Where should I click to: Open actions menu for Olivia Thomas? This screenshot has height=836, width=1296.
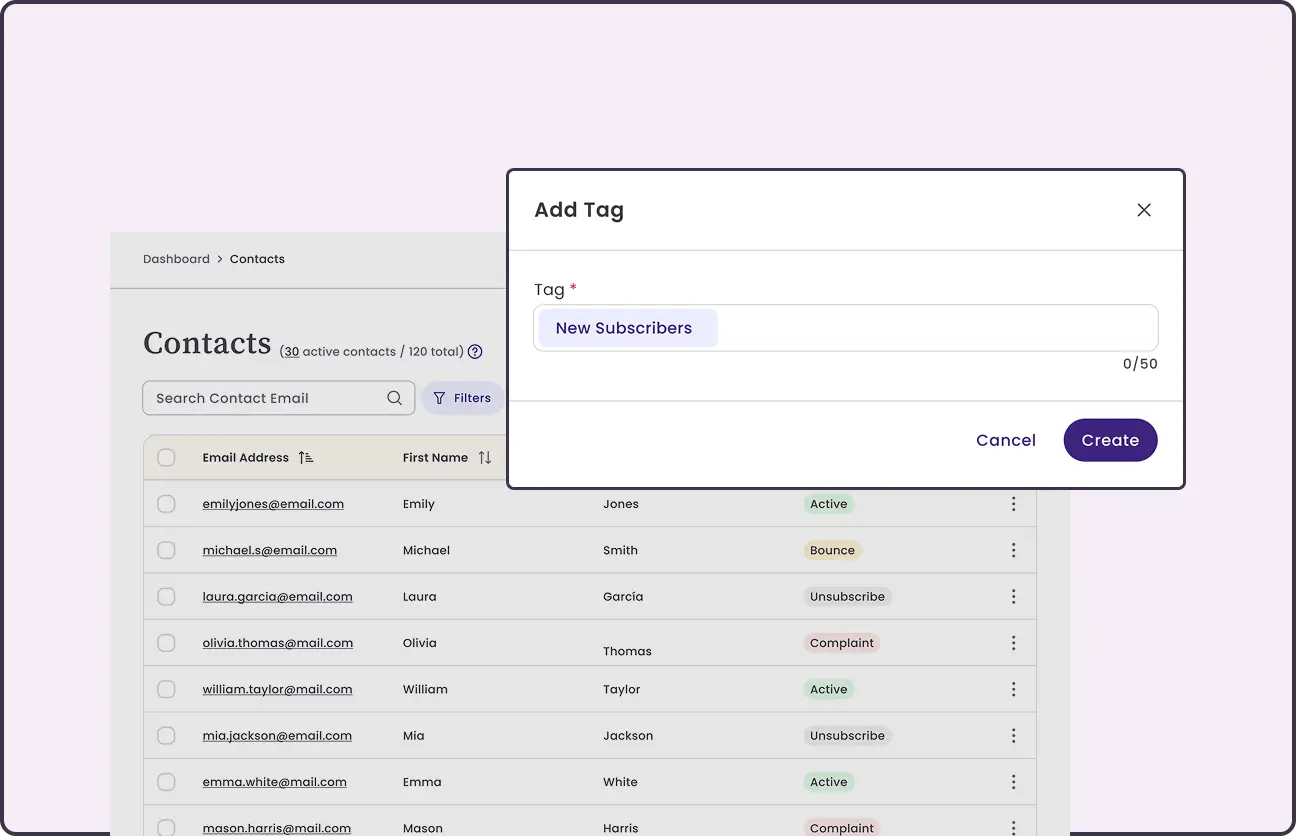pyautogui.click(x=1013, y=643)
